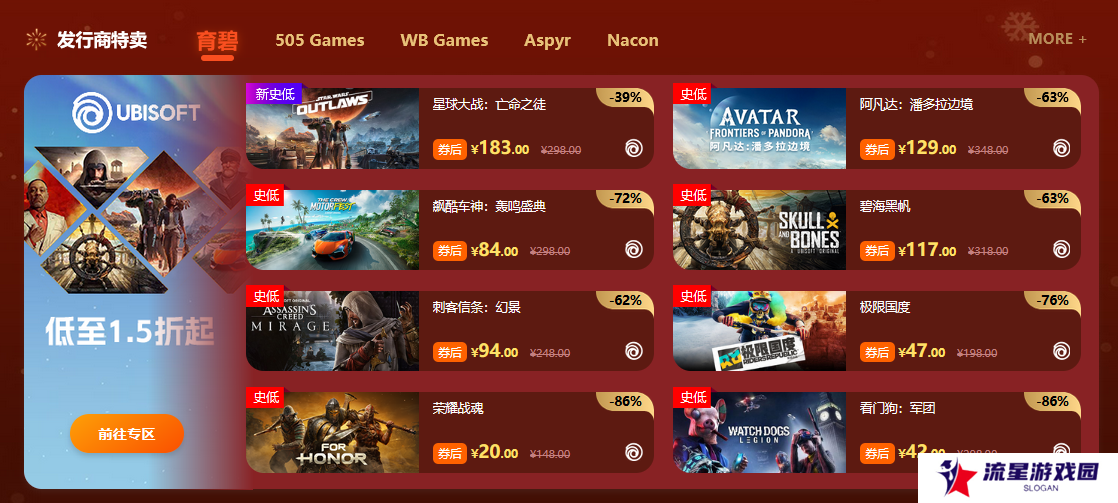Viewport: 1118px width, 503px height.
Task: Switch to the 505 Games tab
Action: [319, 41]
